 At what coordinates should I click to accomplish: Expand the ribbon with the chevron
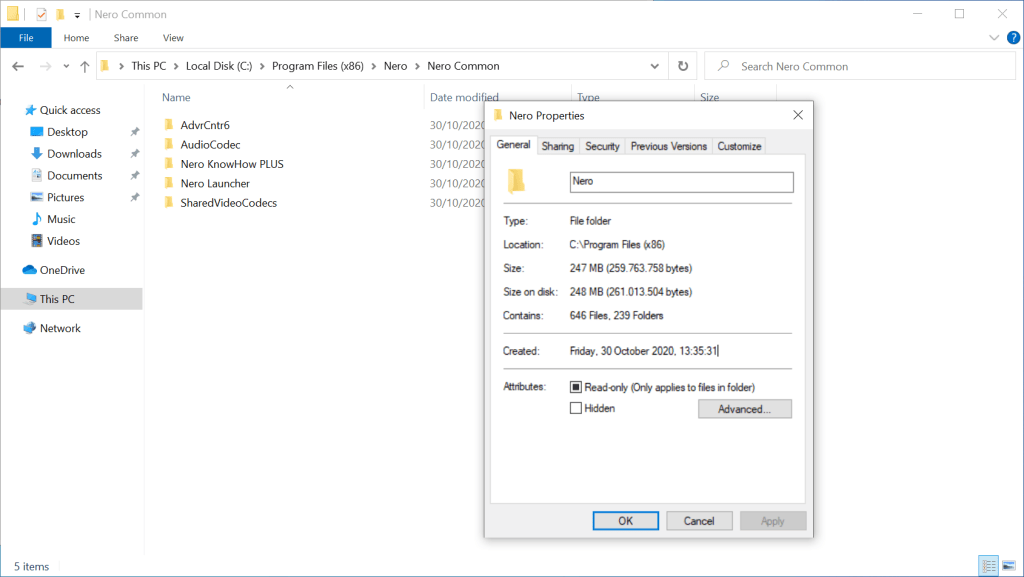[x=994, y=38]
